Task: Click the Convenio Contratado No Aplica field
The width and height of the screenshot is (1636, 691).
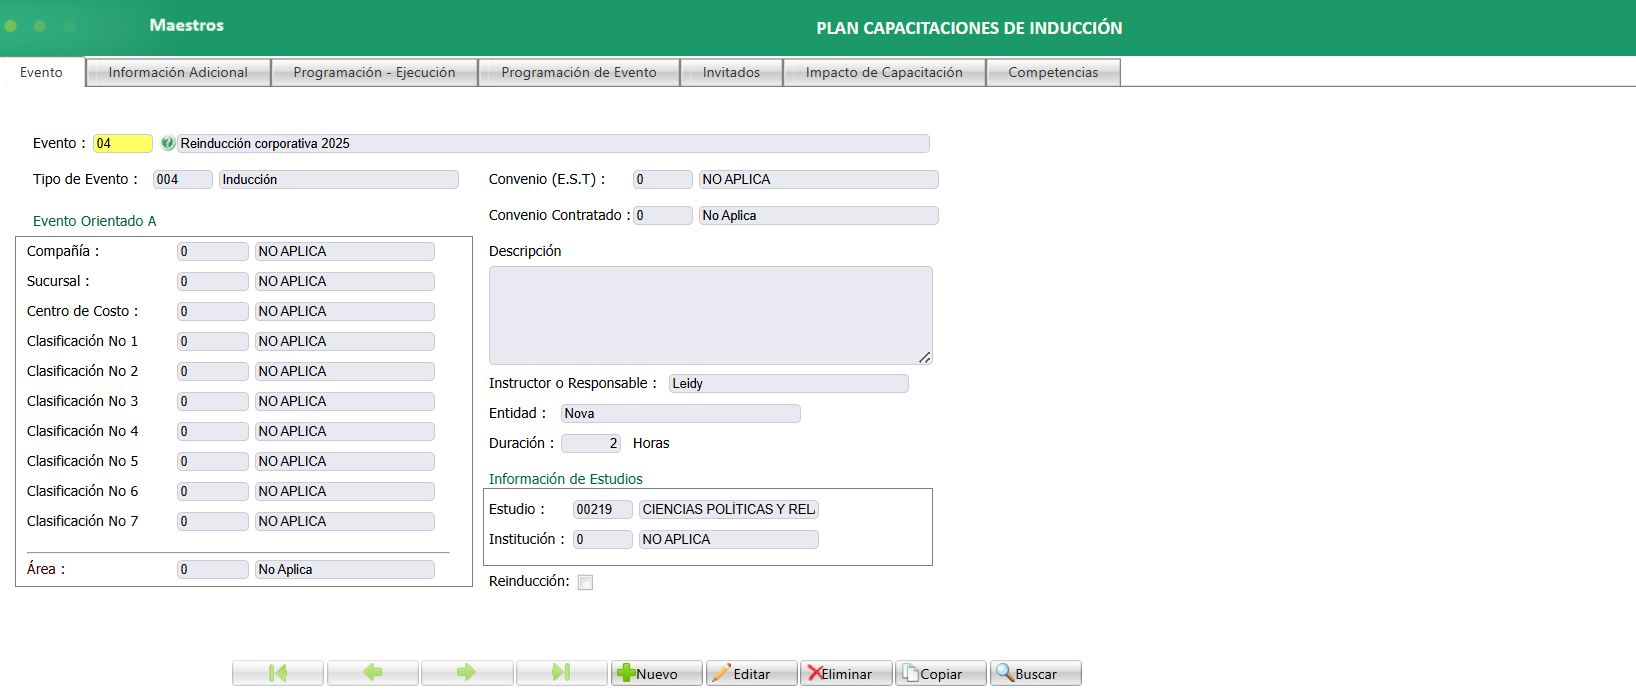Action: click(819, 215)
